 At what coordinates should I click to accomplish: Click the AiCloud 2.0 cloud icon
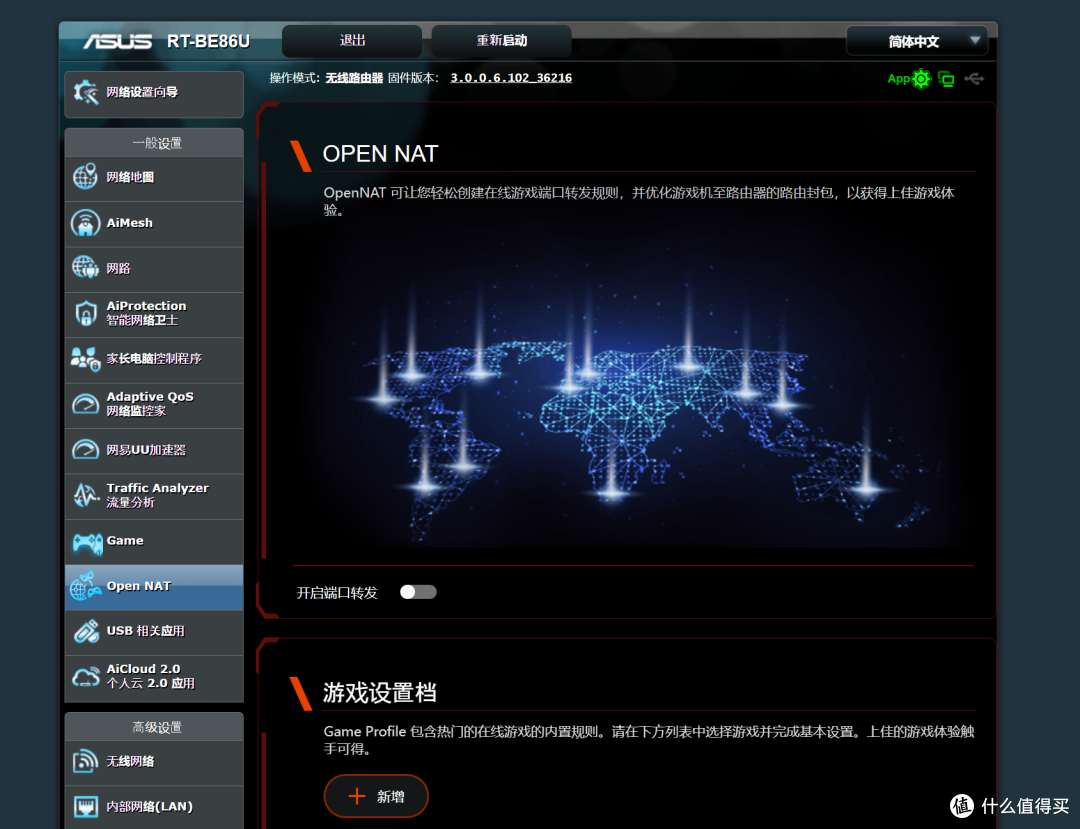click(x=85, y=677)
